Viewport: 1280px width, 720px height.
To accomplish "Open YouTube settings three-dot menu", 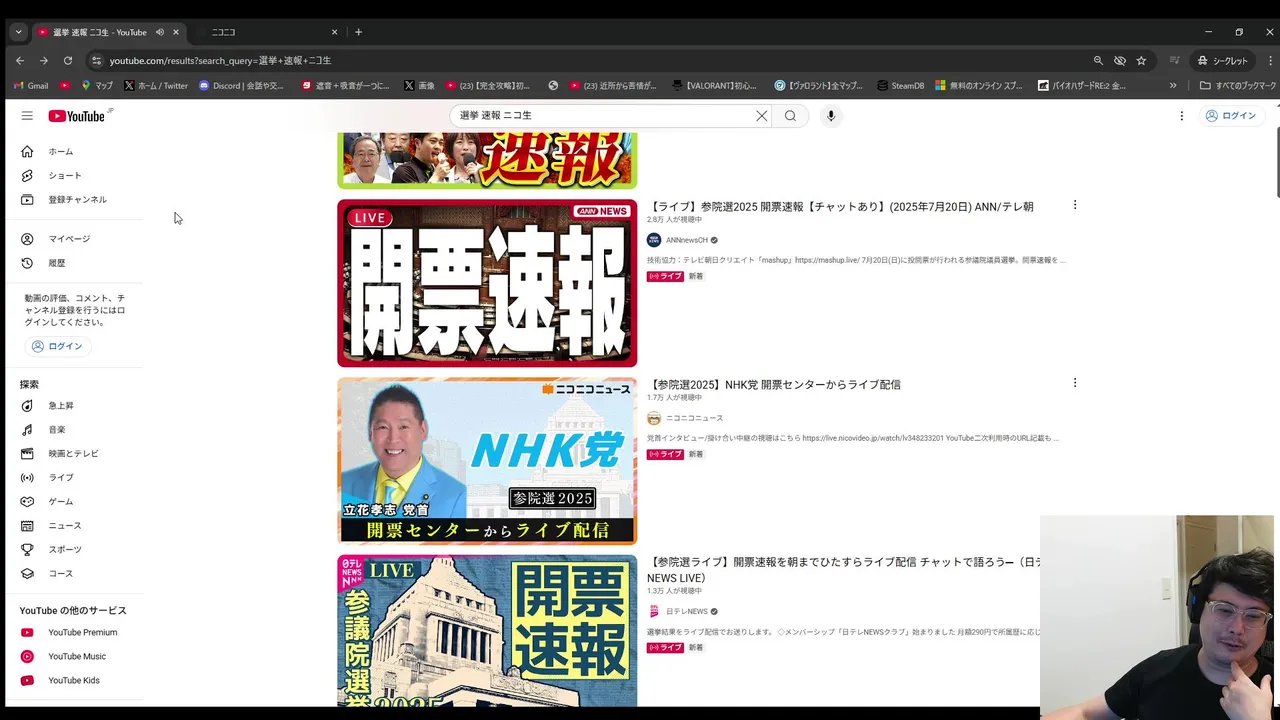I will pyautogui.click(x=1181, y=116).
